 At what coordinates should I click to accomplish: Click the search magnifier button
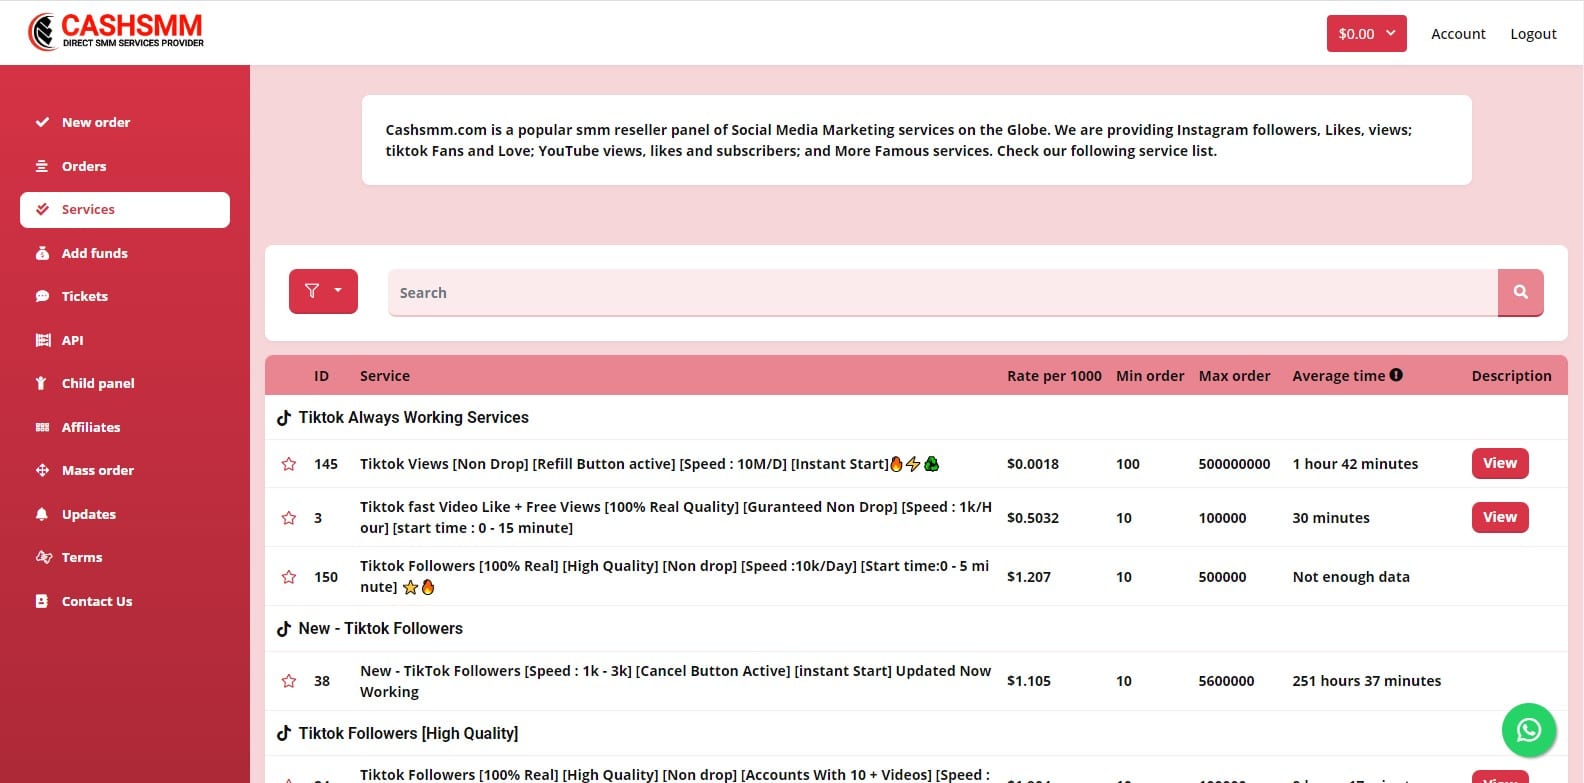[1520, 293]
